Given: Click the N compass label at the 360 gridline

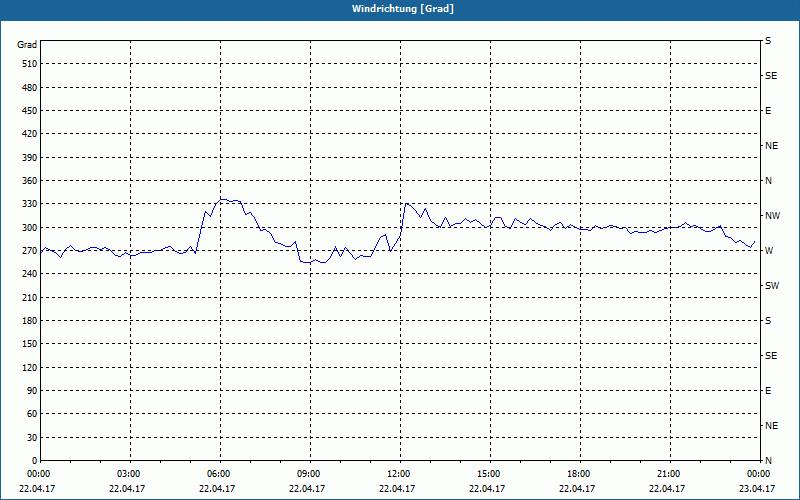Looking at the screenshot, I should click(x=768, y=181).
